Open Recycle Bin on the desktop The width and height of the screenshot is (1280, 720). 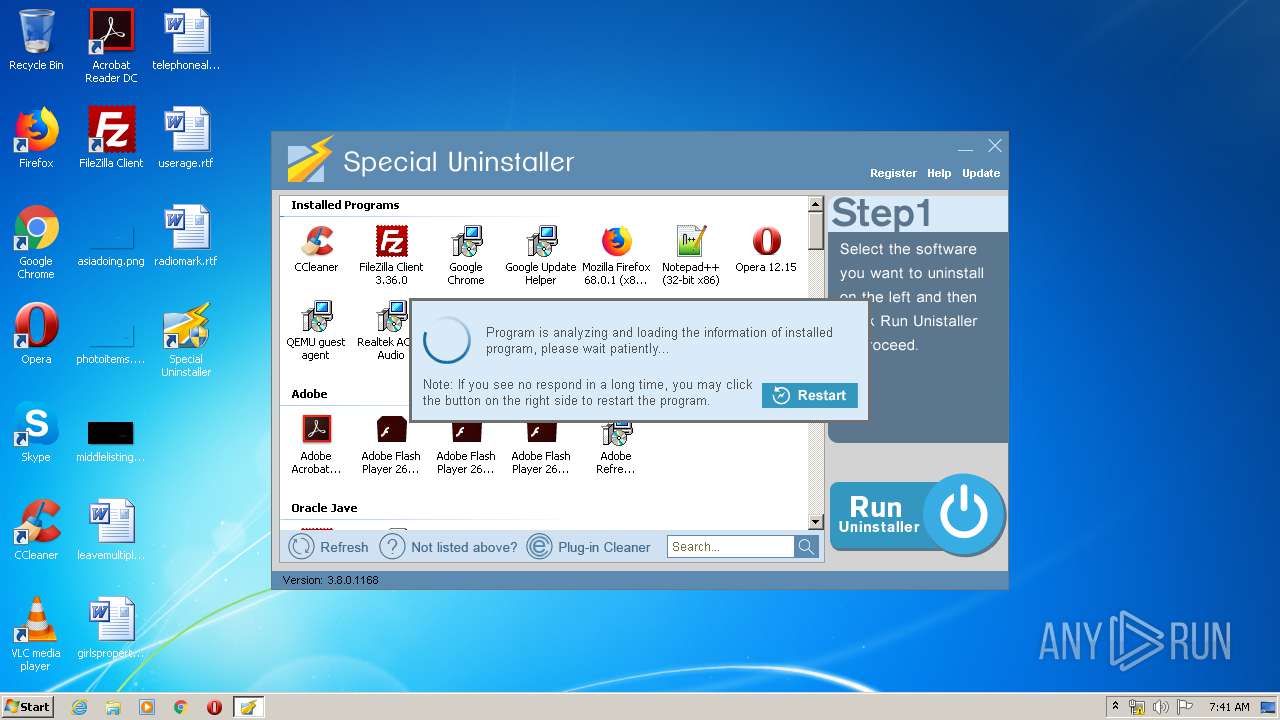[36, 40]
